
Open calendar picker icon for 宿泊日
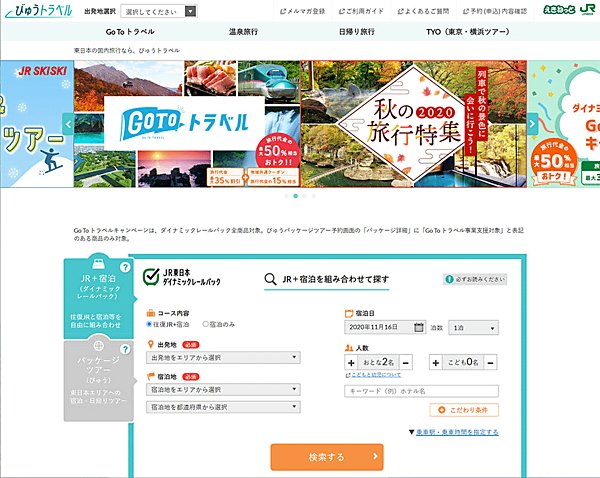point(419,327)
